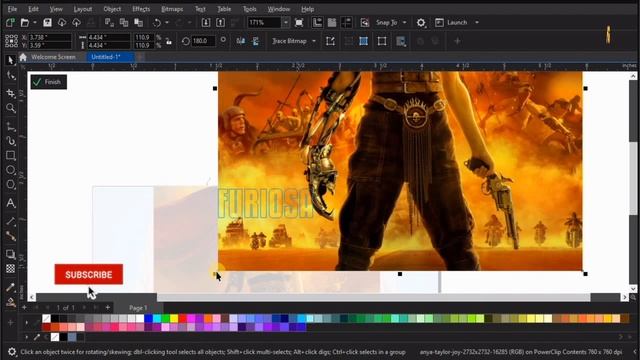The image size is (640, 360).
Task: Select the Crop tool
Action: pyautogui.click(x=11, y=93)
